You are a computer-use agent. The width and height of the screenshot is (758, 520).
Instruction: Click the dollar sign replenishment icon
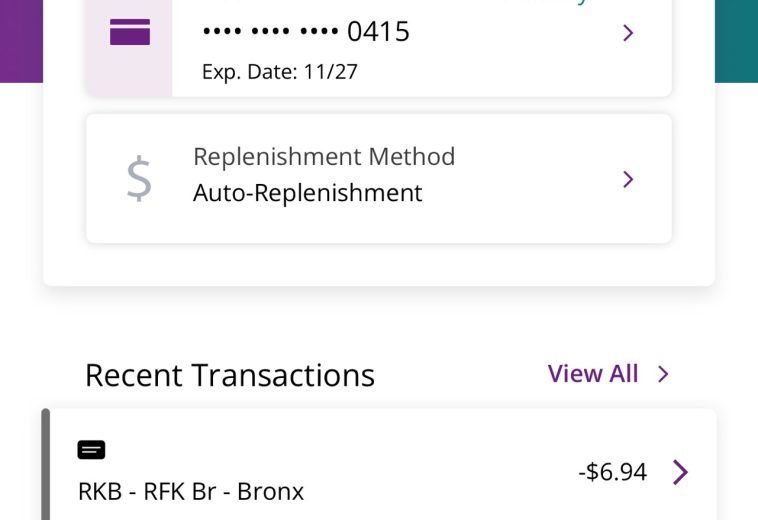(x=139, y=179)
